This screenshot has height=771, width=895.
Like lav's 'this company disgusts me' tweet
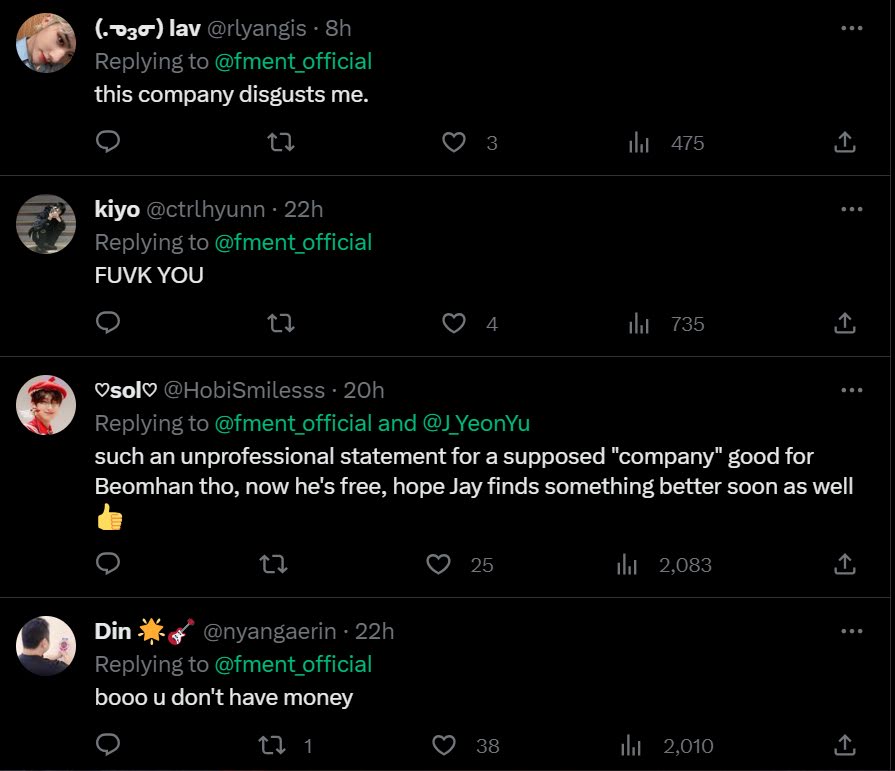[x=454, y=143]
